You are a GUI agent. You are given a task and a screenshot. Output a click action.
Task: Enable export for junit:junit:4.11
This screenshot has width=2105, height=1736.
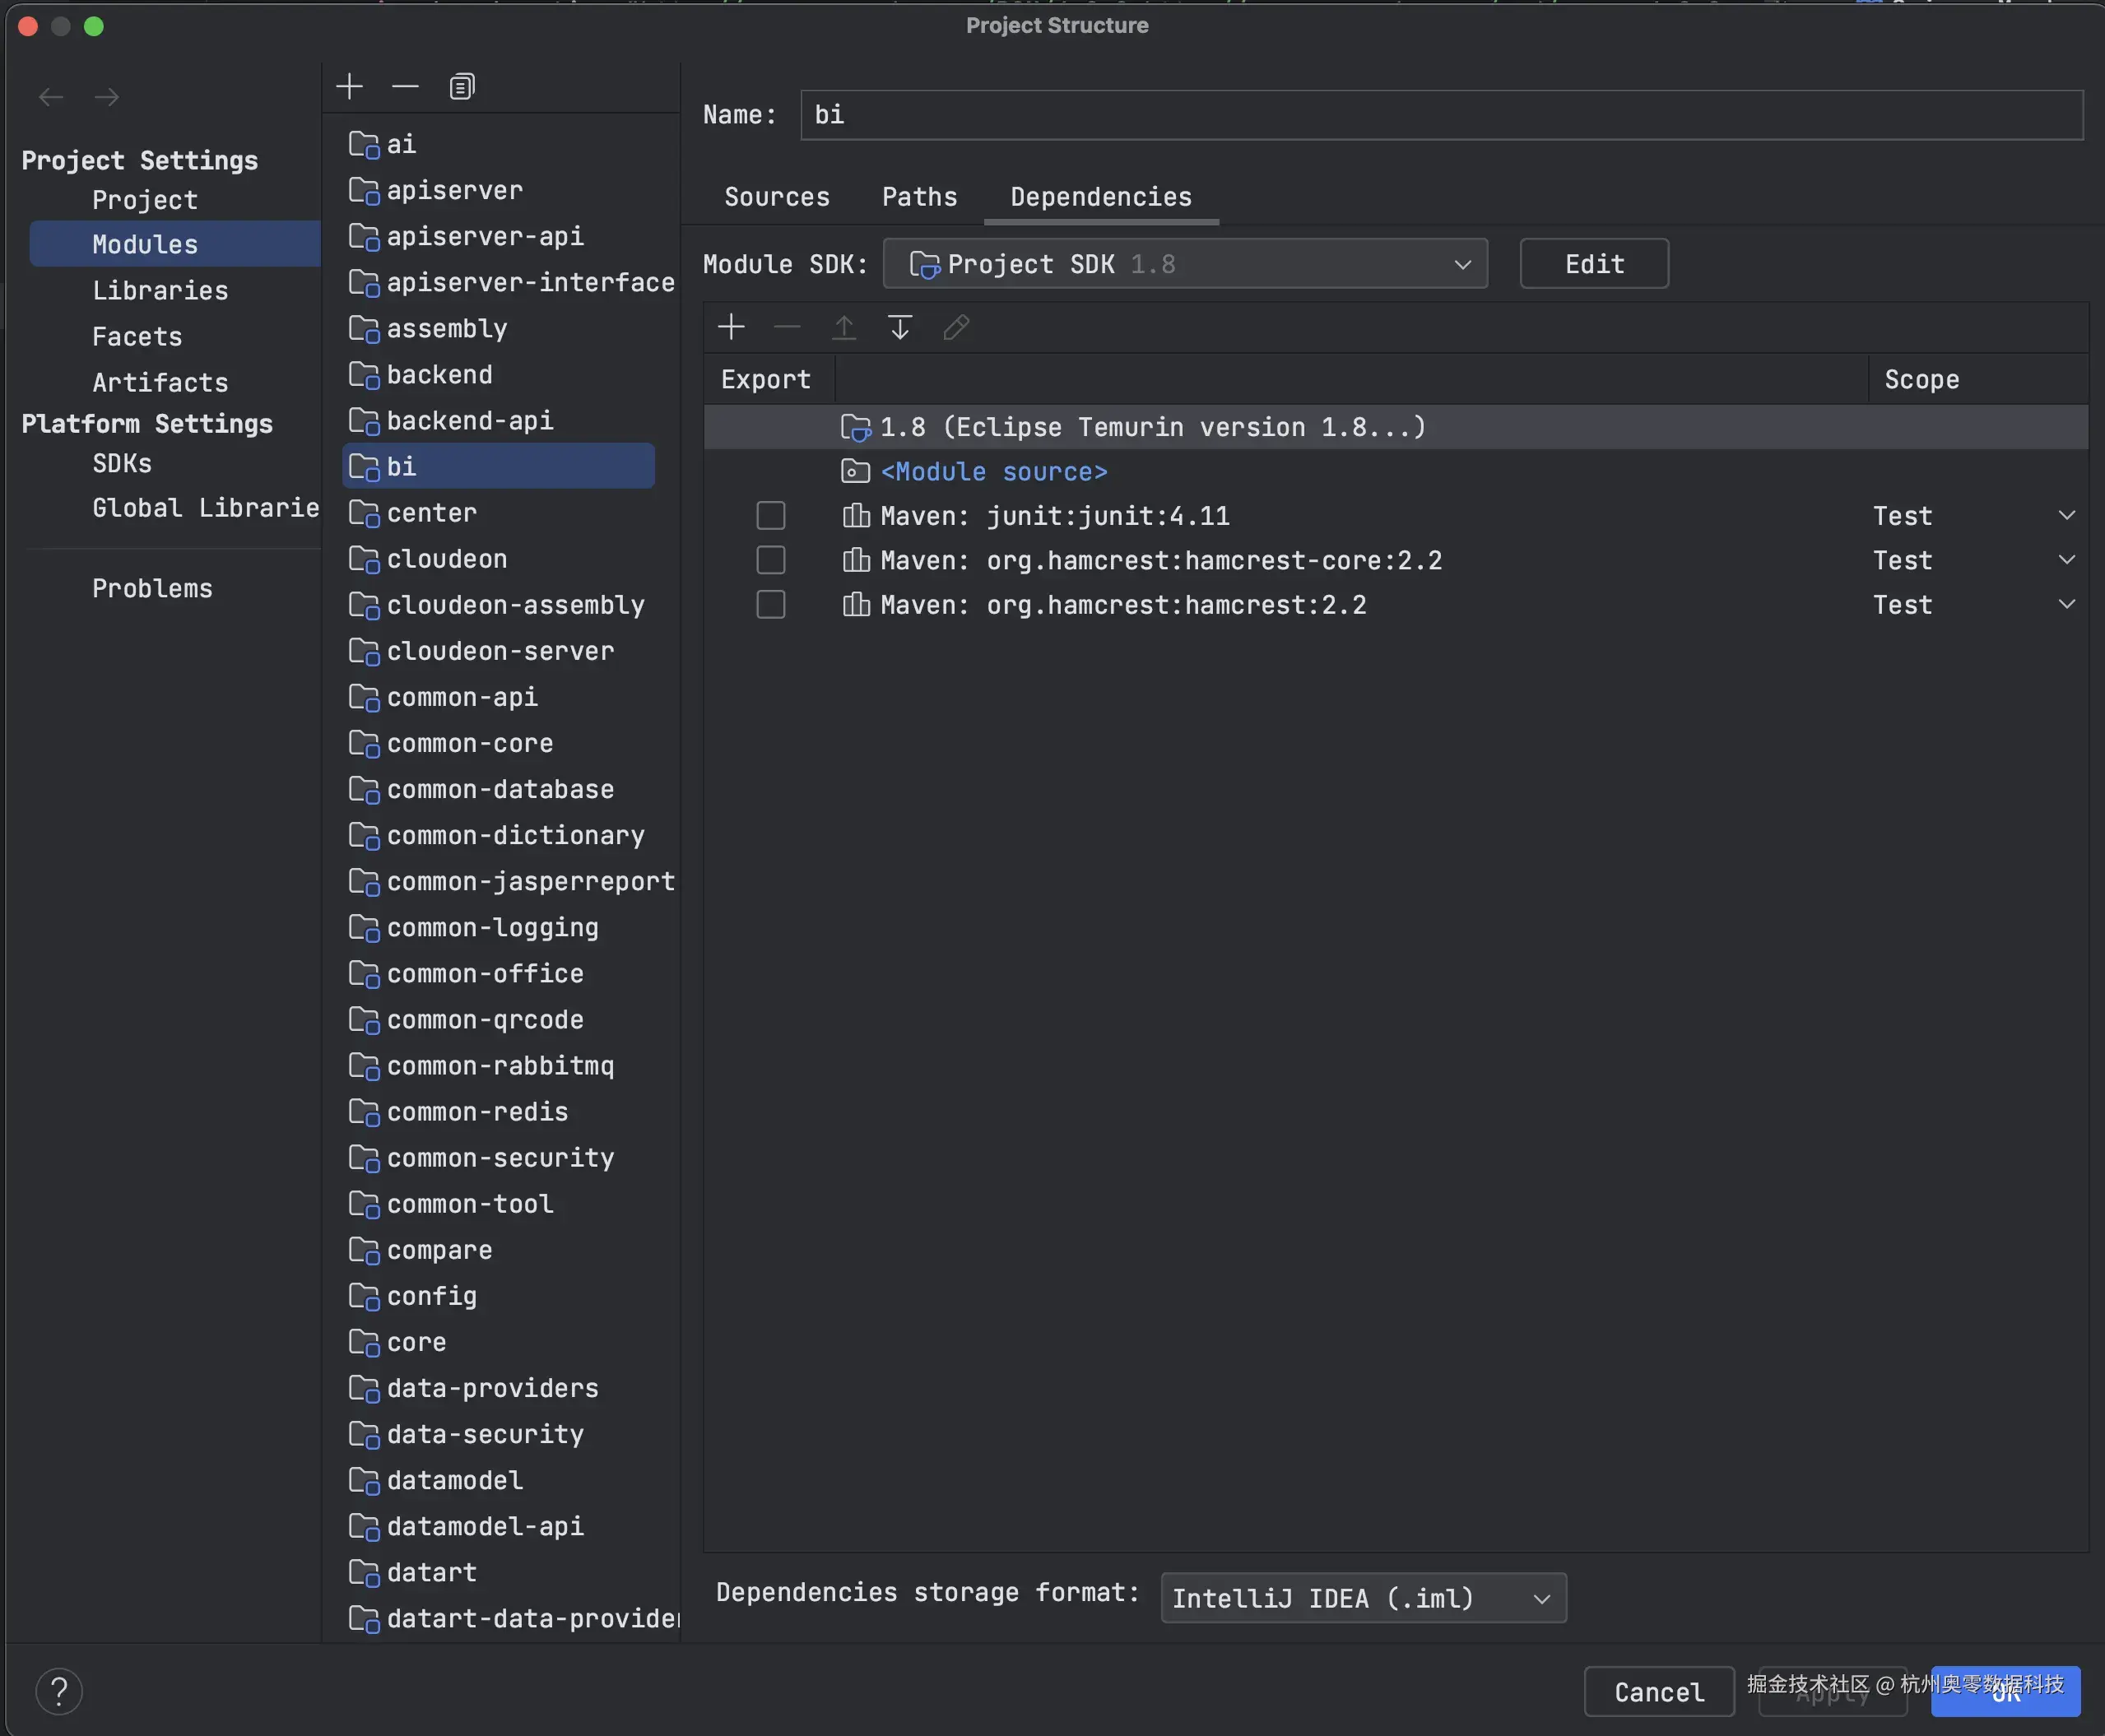click(770, 515)
